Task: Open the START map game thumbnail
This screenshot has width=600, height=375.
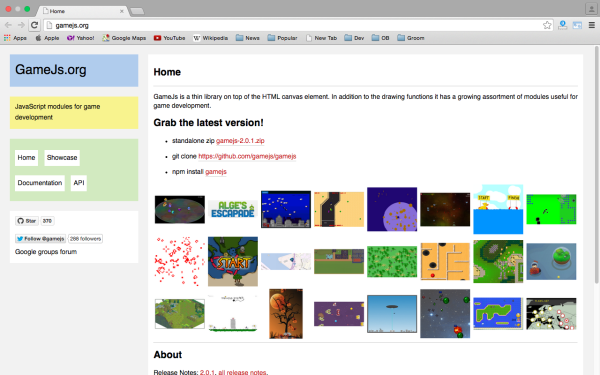Action: [233, 261]
